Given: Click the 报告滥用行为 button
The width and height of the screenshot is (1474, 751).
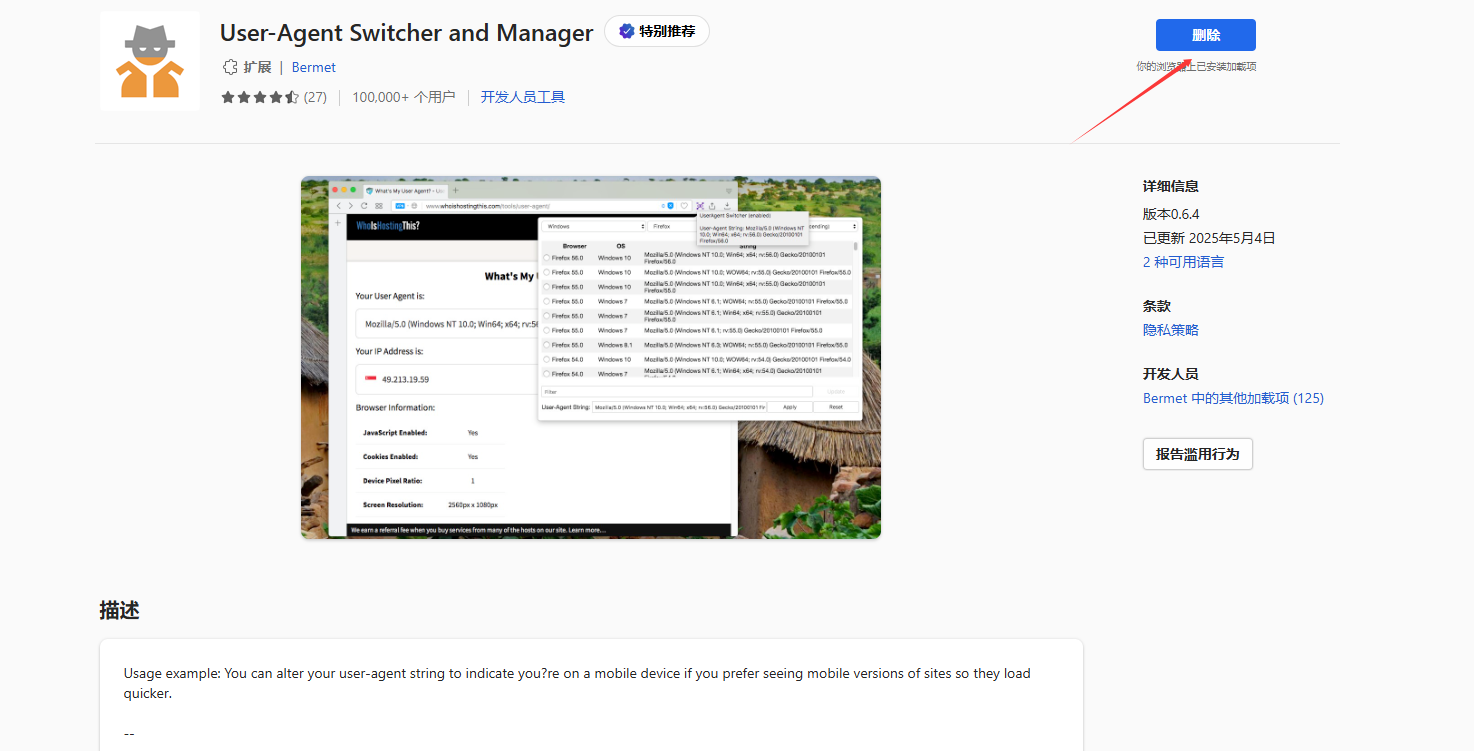Looking at the screenshot, I should (x=1197, y=454).
